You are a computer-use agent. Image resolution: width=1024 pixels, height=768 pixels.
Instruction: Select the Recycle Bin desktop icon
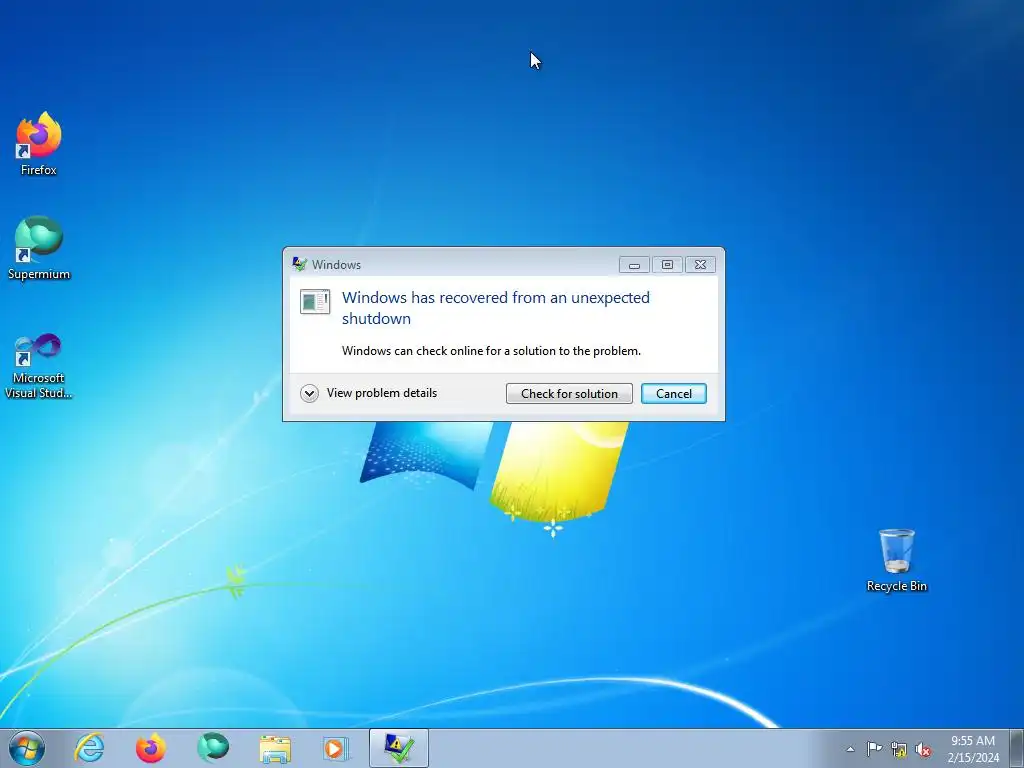pos(896,560)
